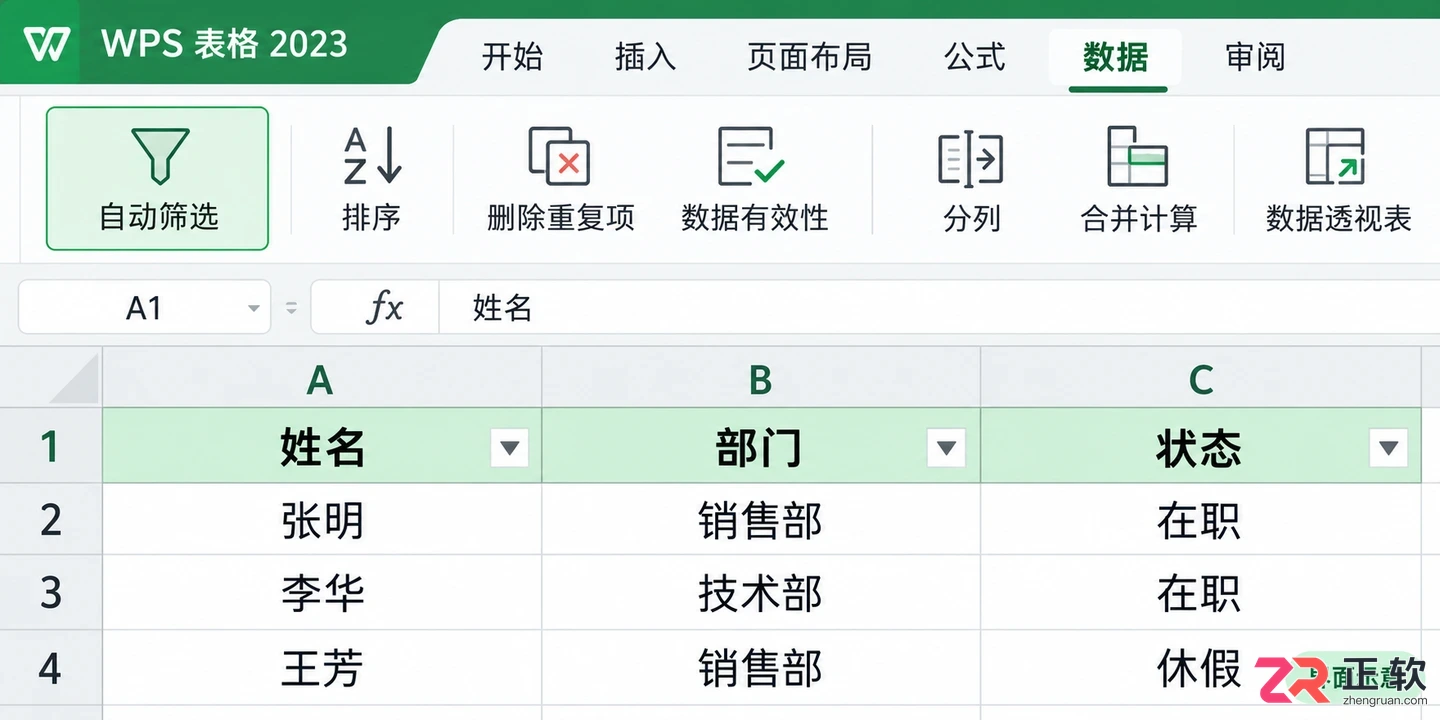Click the 休假 status cell
This screenshot has height=720, width=1440.
(x=1201, y=667)
